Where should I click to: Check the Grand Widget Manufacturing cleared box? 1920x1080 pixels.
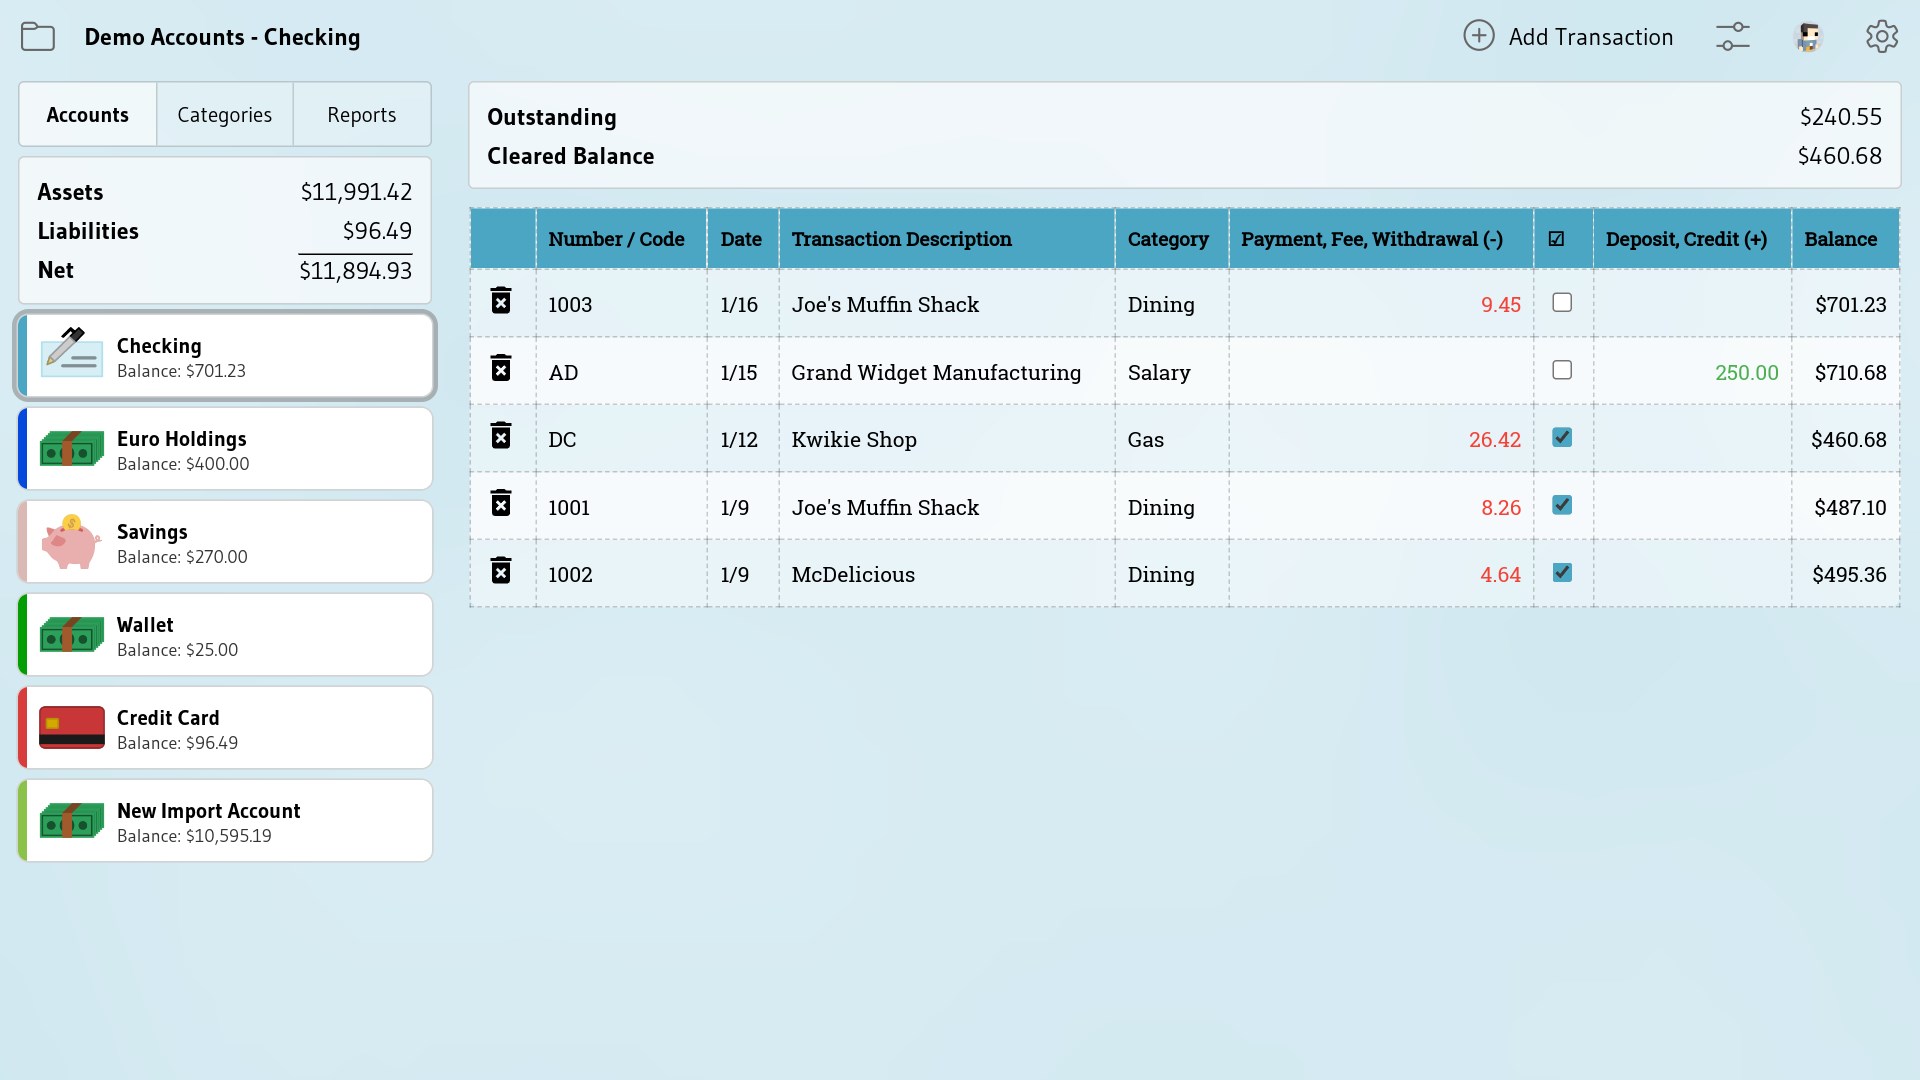click(1561, 370)
